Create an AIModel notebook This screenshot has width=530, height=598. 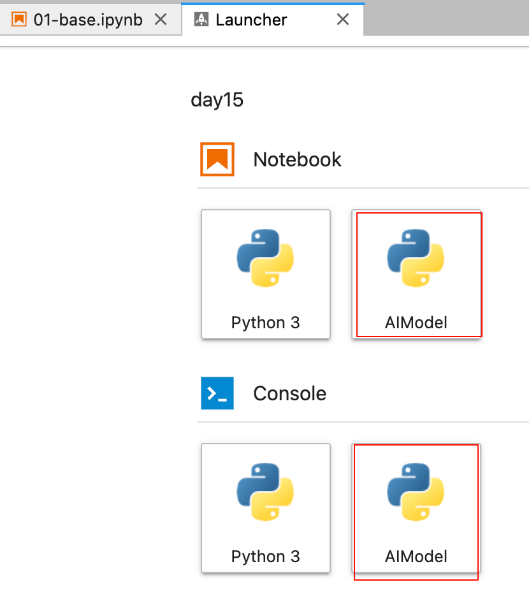click(x=416, y=274)
